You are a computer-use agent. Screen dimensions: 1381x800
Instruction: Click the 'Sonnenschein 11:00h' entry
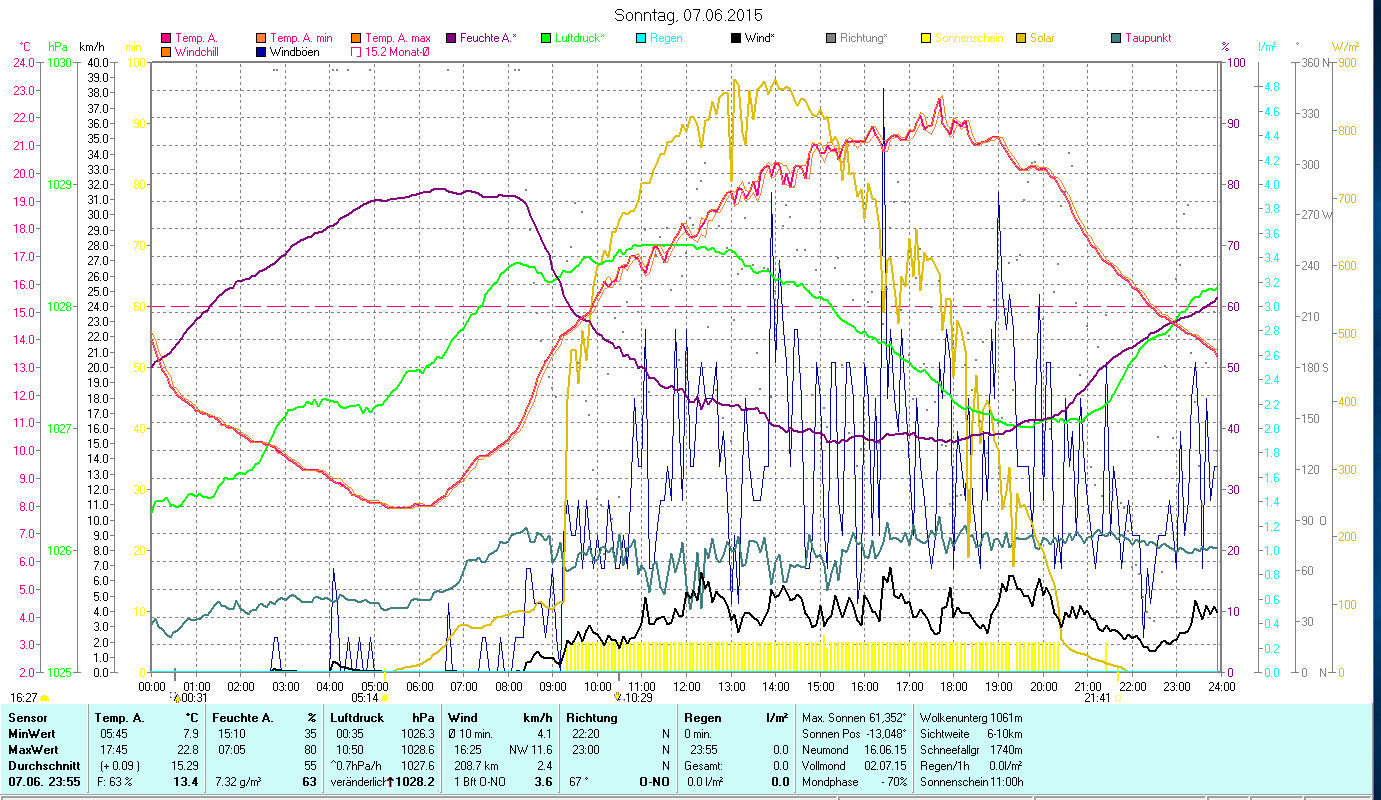tap(971, 782)
